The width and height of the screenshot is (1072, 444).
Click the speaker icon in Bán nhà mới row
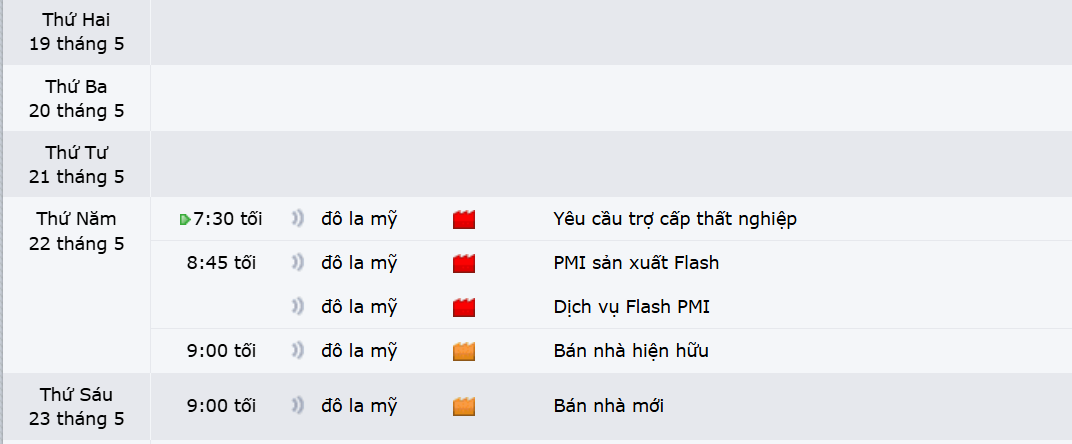coord(297,406)
